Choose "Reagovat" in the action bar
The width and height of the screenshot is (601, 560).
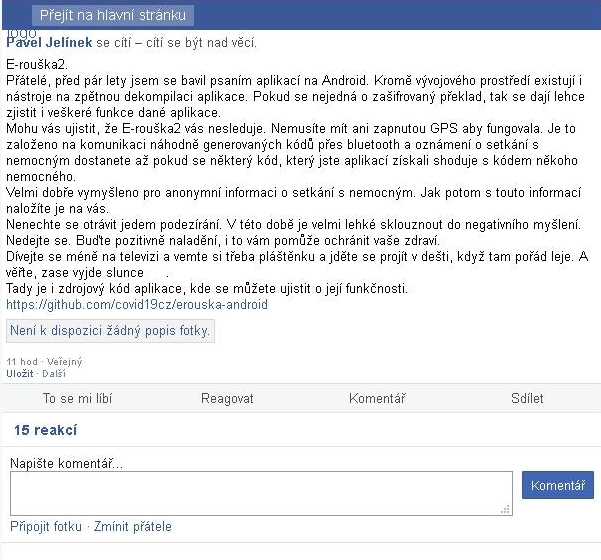pos(227,398)
